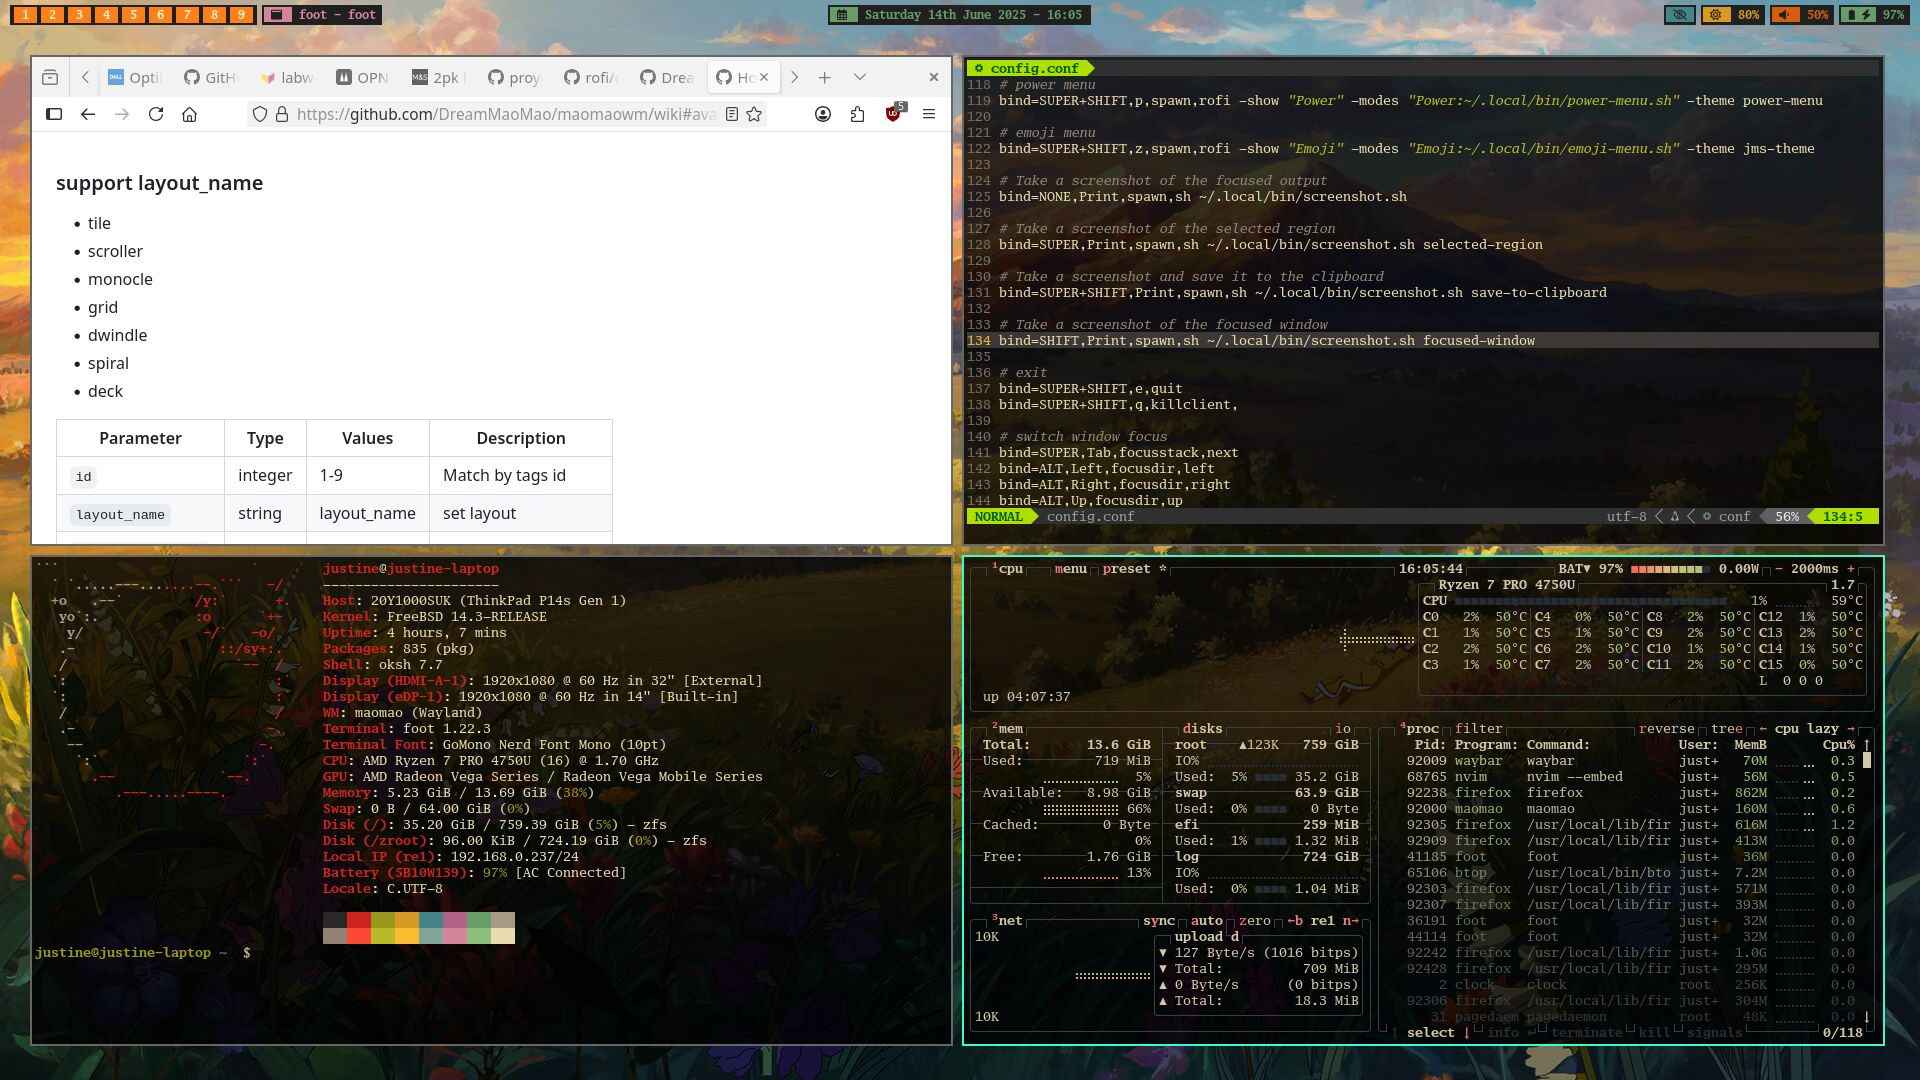Click btop signals button
The image size is (1920, 1080).
point(1714,1033)
